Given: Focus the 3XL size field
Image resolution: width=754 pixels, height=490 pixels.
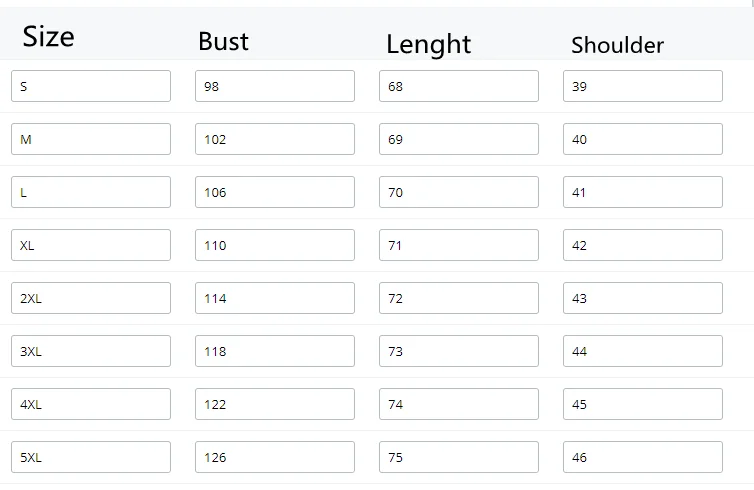Looking at the screenshot, I should (x=91, y=351).
